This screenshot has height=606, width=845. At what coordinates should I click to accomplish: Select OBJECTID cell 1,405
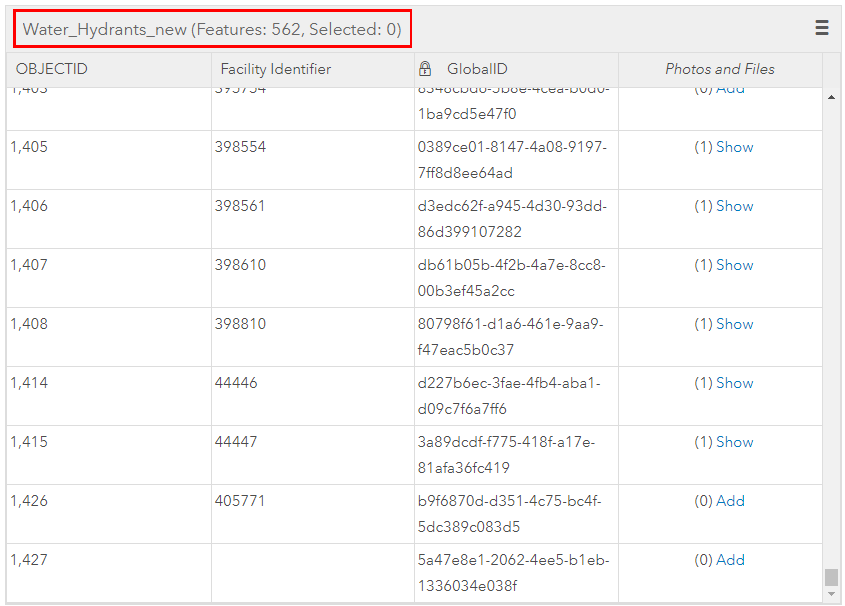(x=108, y=160)
